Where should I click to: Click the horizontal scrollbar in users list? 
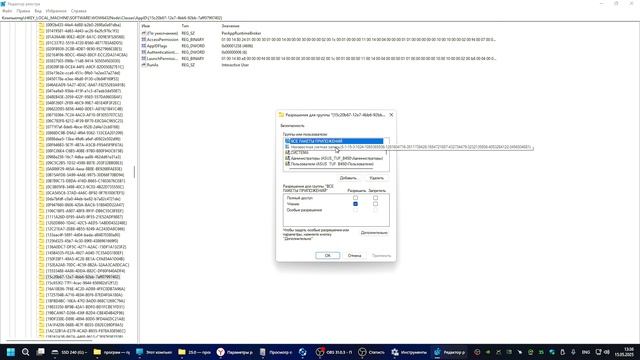(x=331, y=169)
